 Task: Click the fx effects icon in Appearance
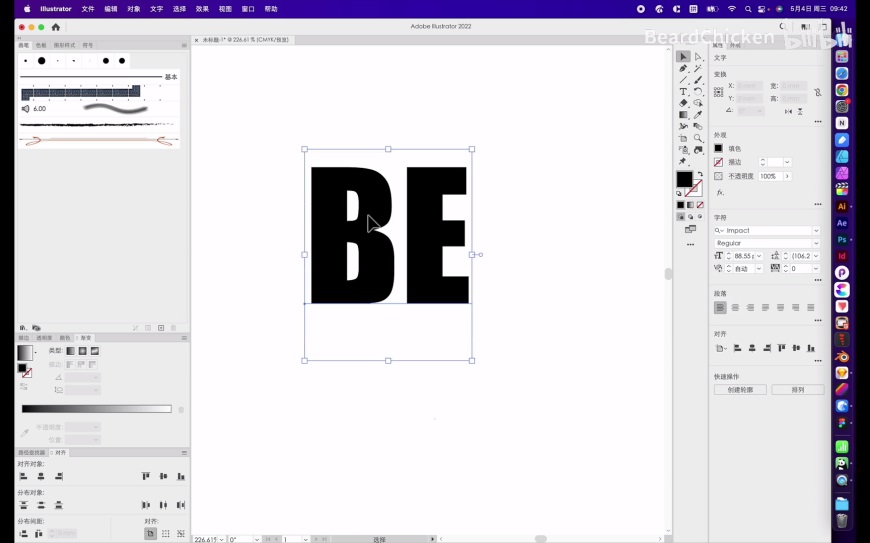[x=720, y=192]
